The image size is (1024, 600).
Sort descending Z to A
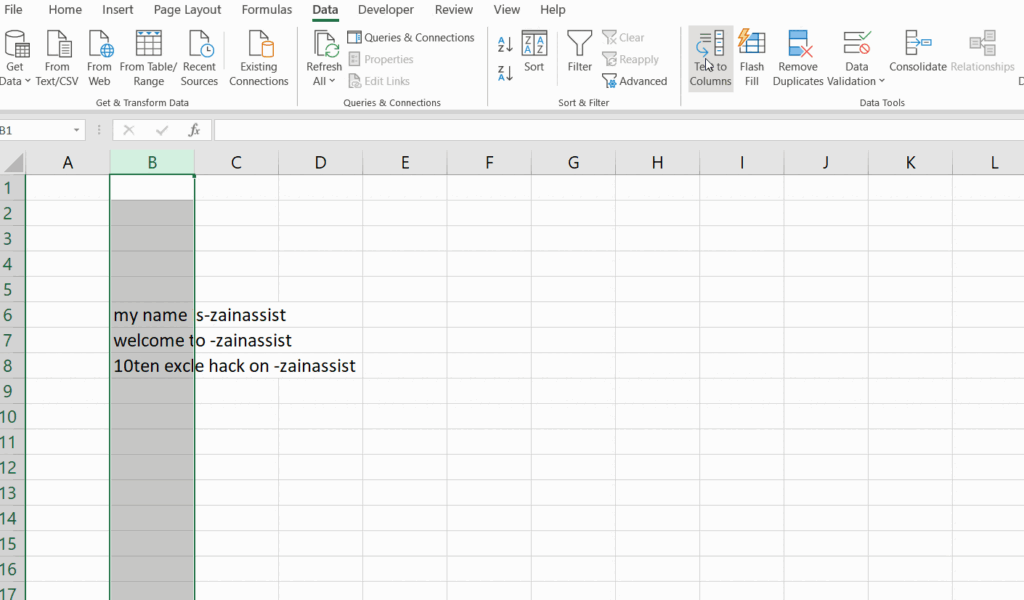[505, 72]
